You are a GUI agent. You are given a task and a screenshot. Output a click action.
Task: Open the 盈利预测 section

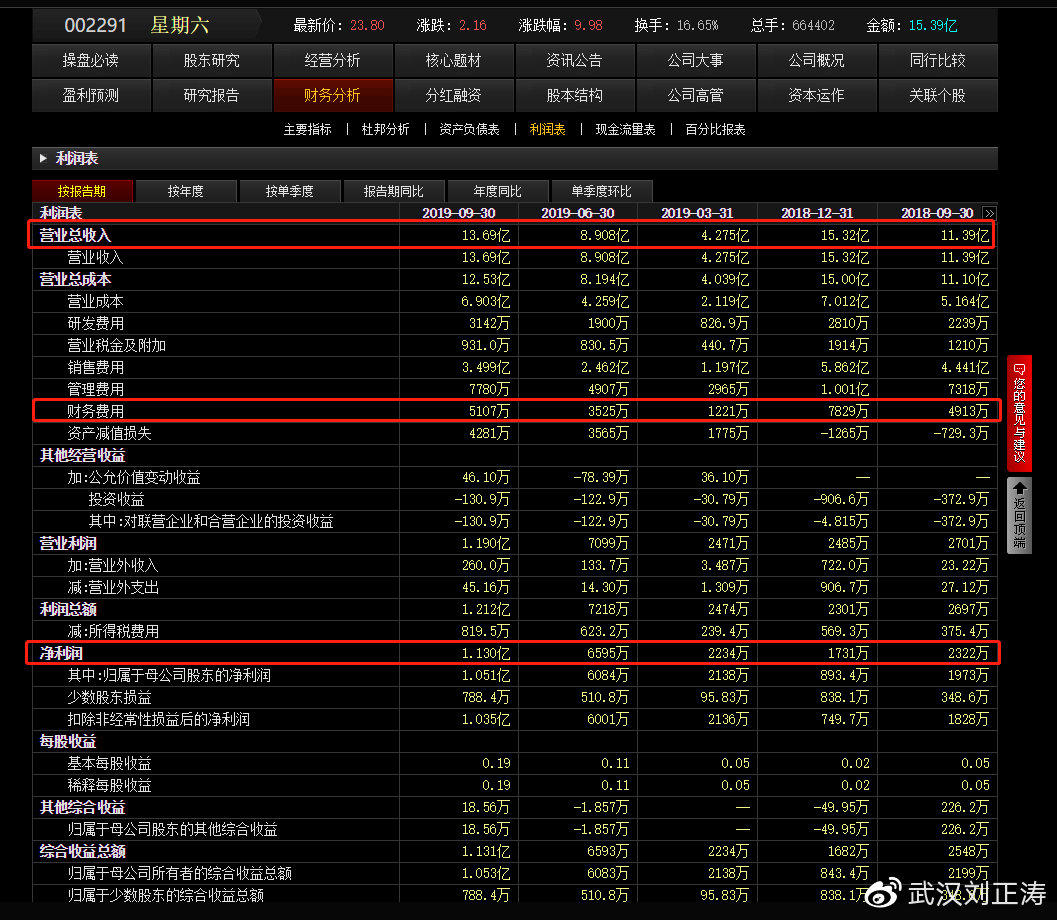[x=91, y=96]
